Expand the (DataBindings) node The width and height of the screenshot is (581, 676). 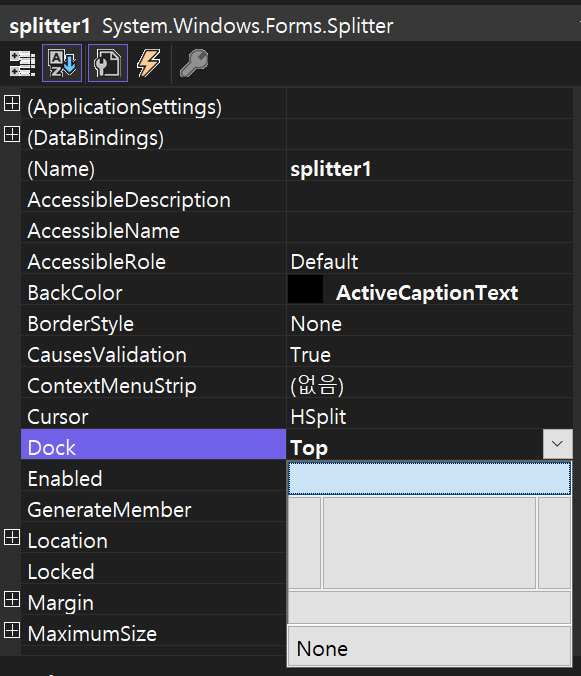click(12, 135)
